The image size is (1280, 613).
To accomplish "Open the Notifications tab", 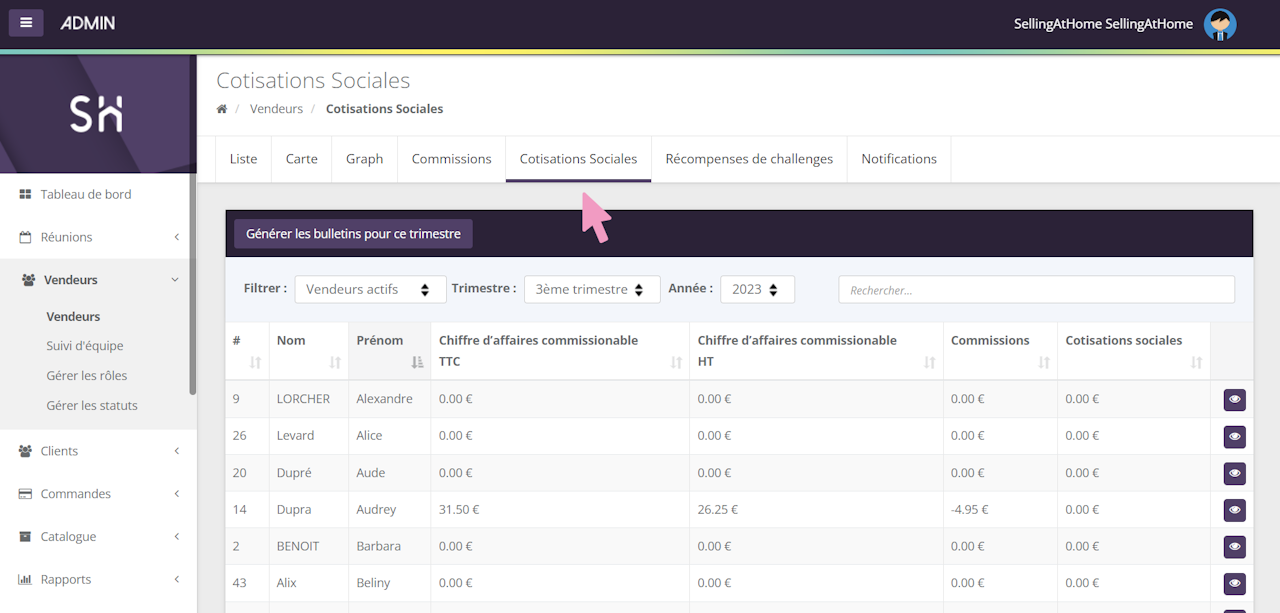I will pyautogui.click(x=899, y=159).
